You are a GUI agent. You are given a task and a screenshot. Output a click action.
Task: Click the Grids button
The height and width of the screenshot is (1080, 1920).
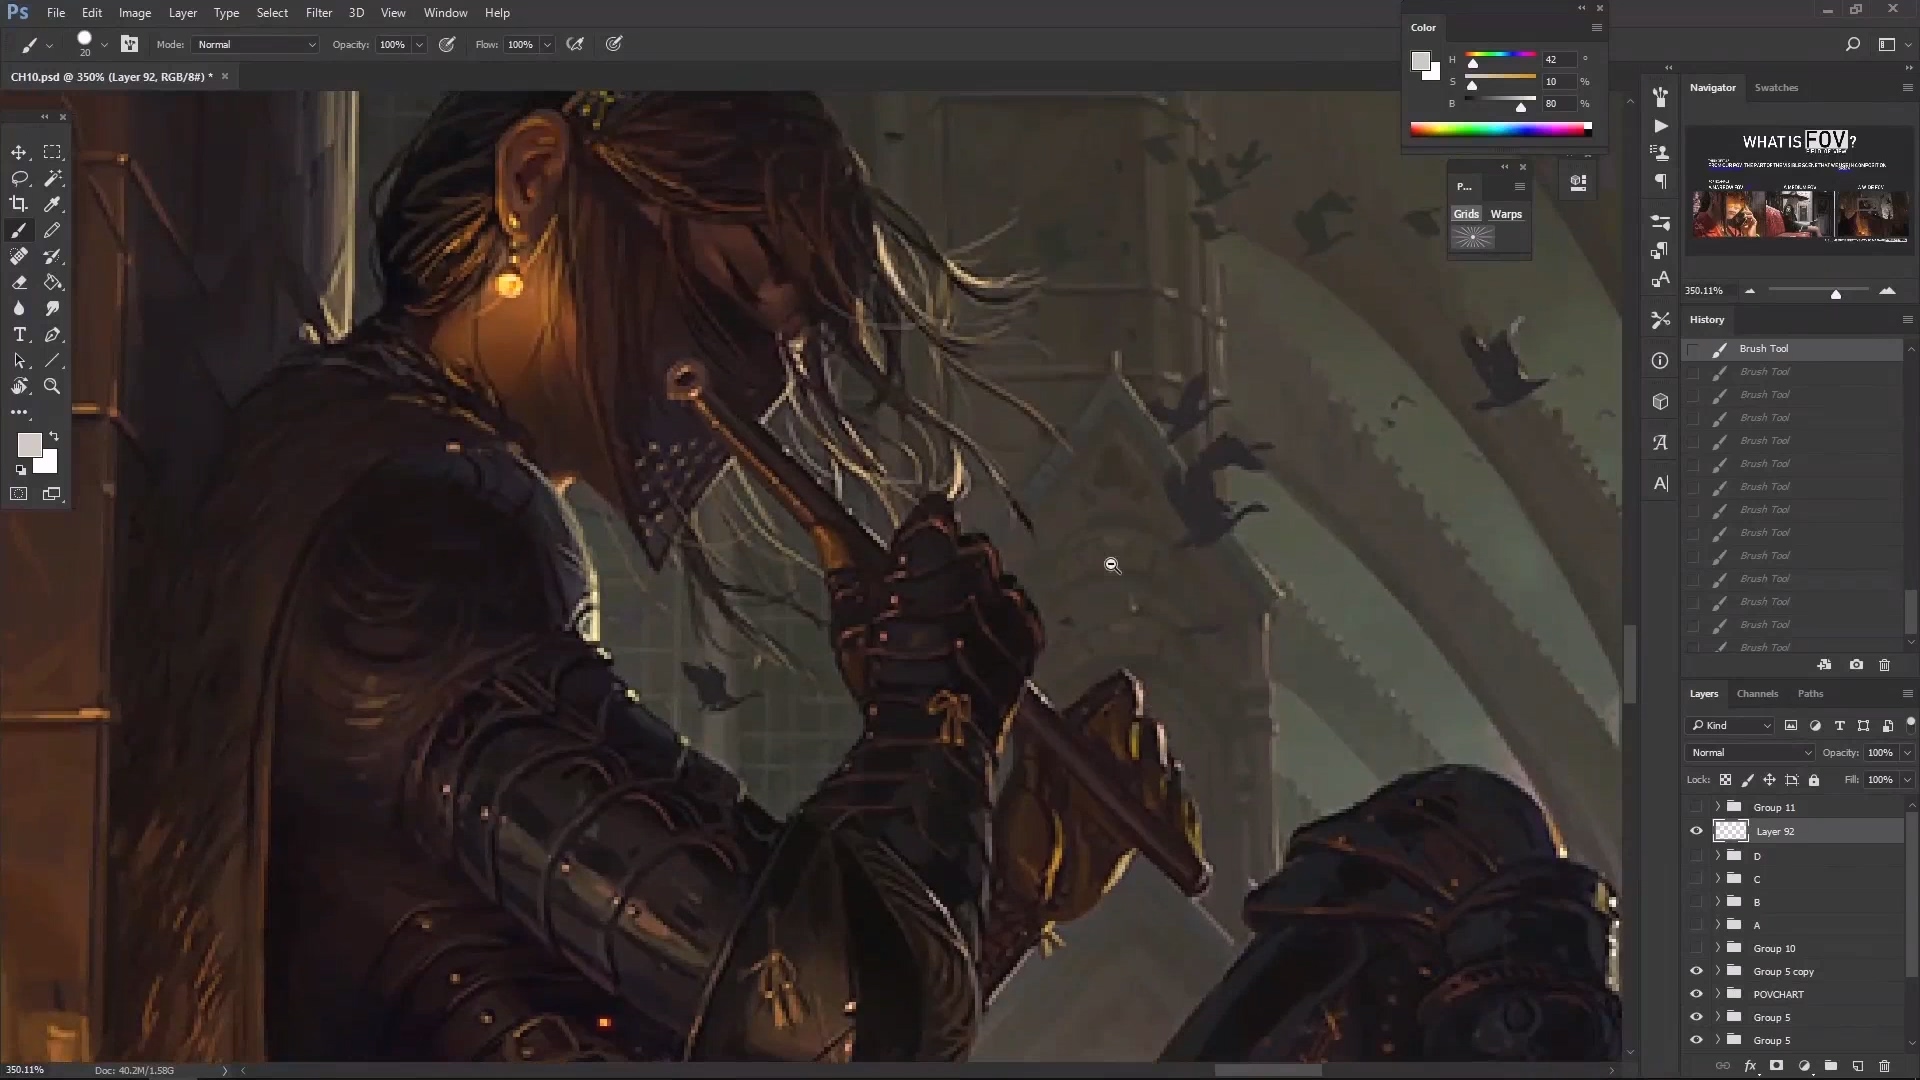[1466, 214]
